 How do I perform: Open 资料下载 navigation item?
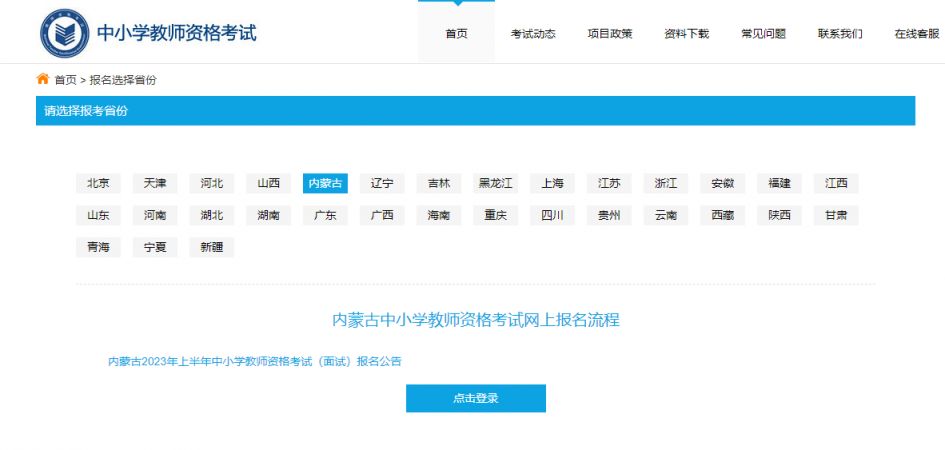coord(686,34)
